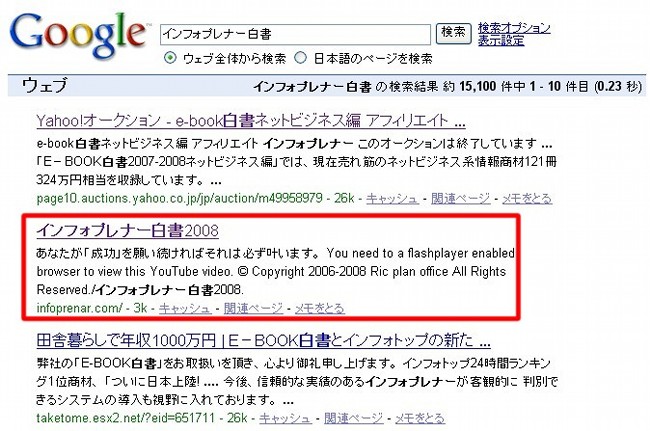Image resolution: width=650 pixels, height=431 pixels.
Task: Open the 検索オプション link
Action: click(514, 28)
